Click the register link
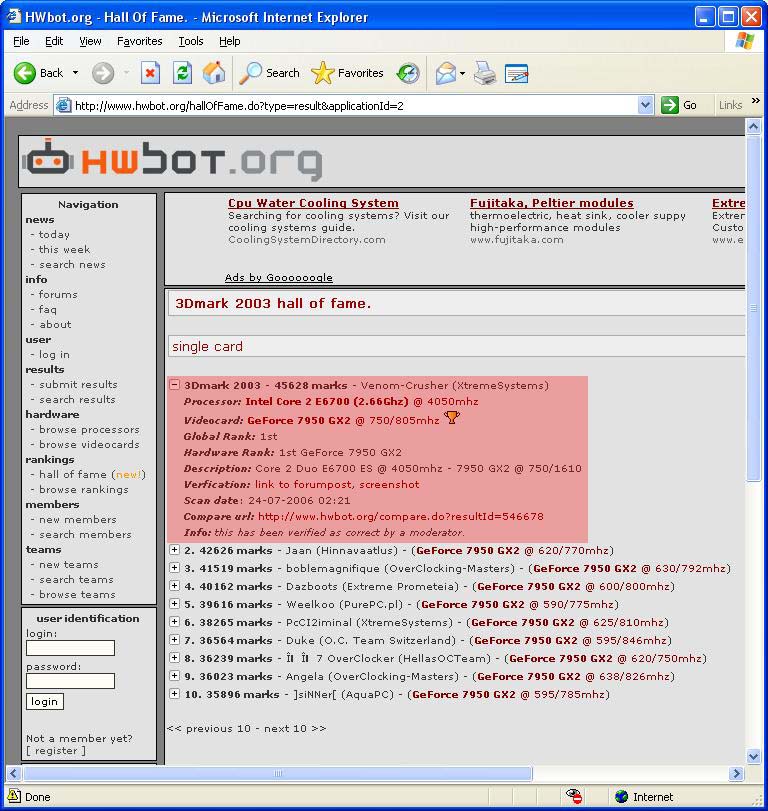 (x=56, y=750)
